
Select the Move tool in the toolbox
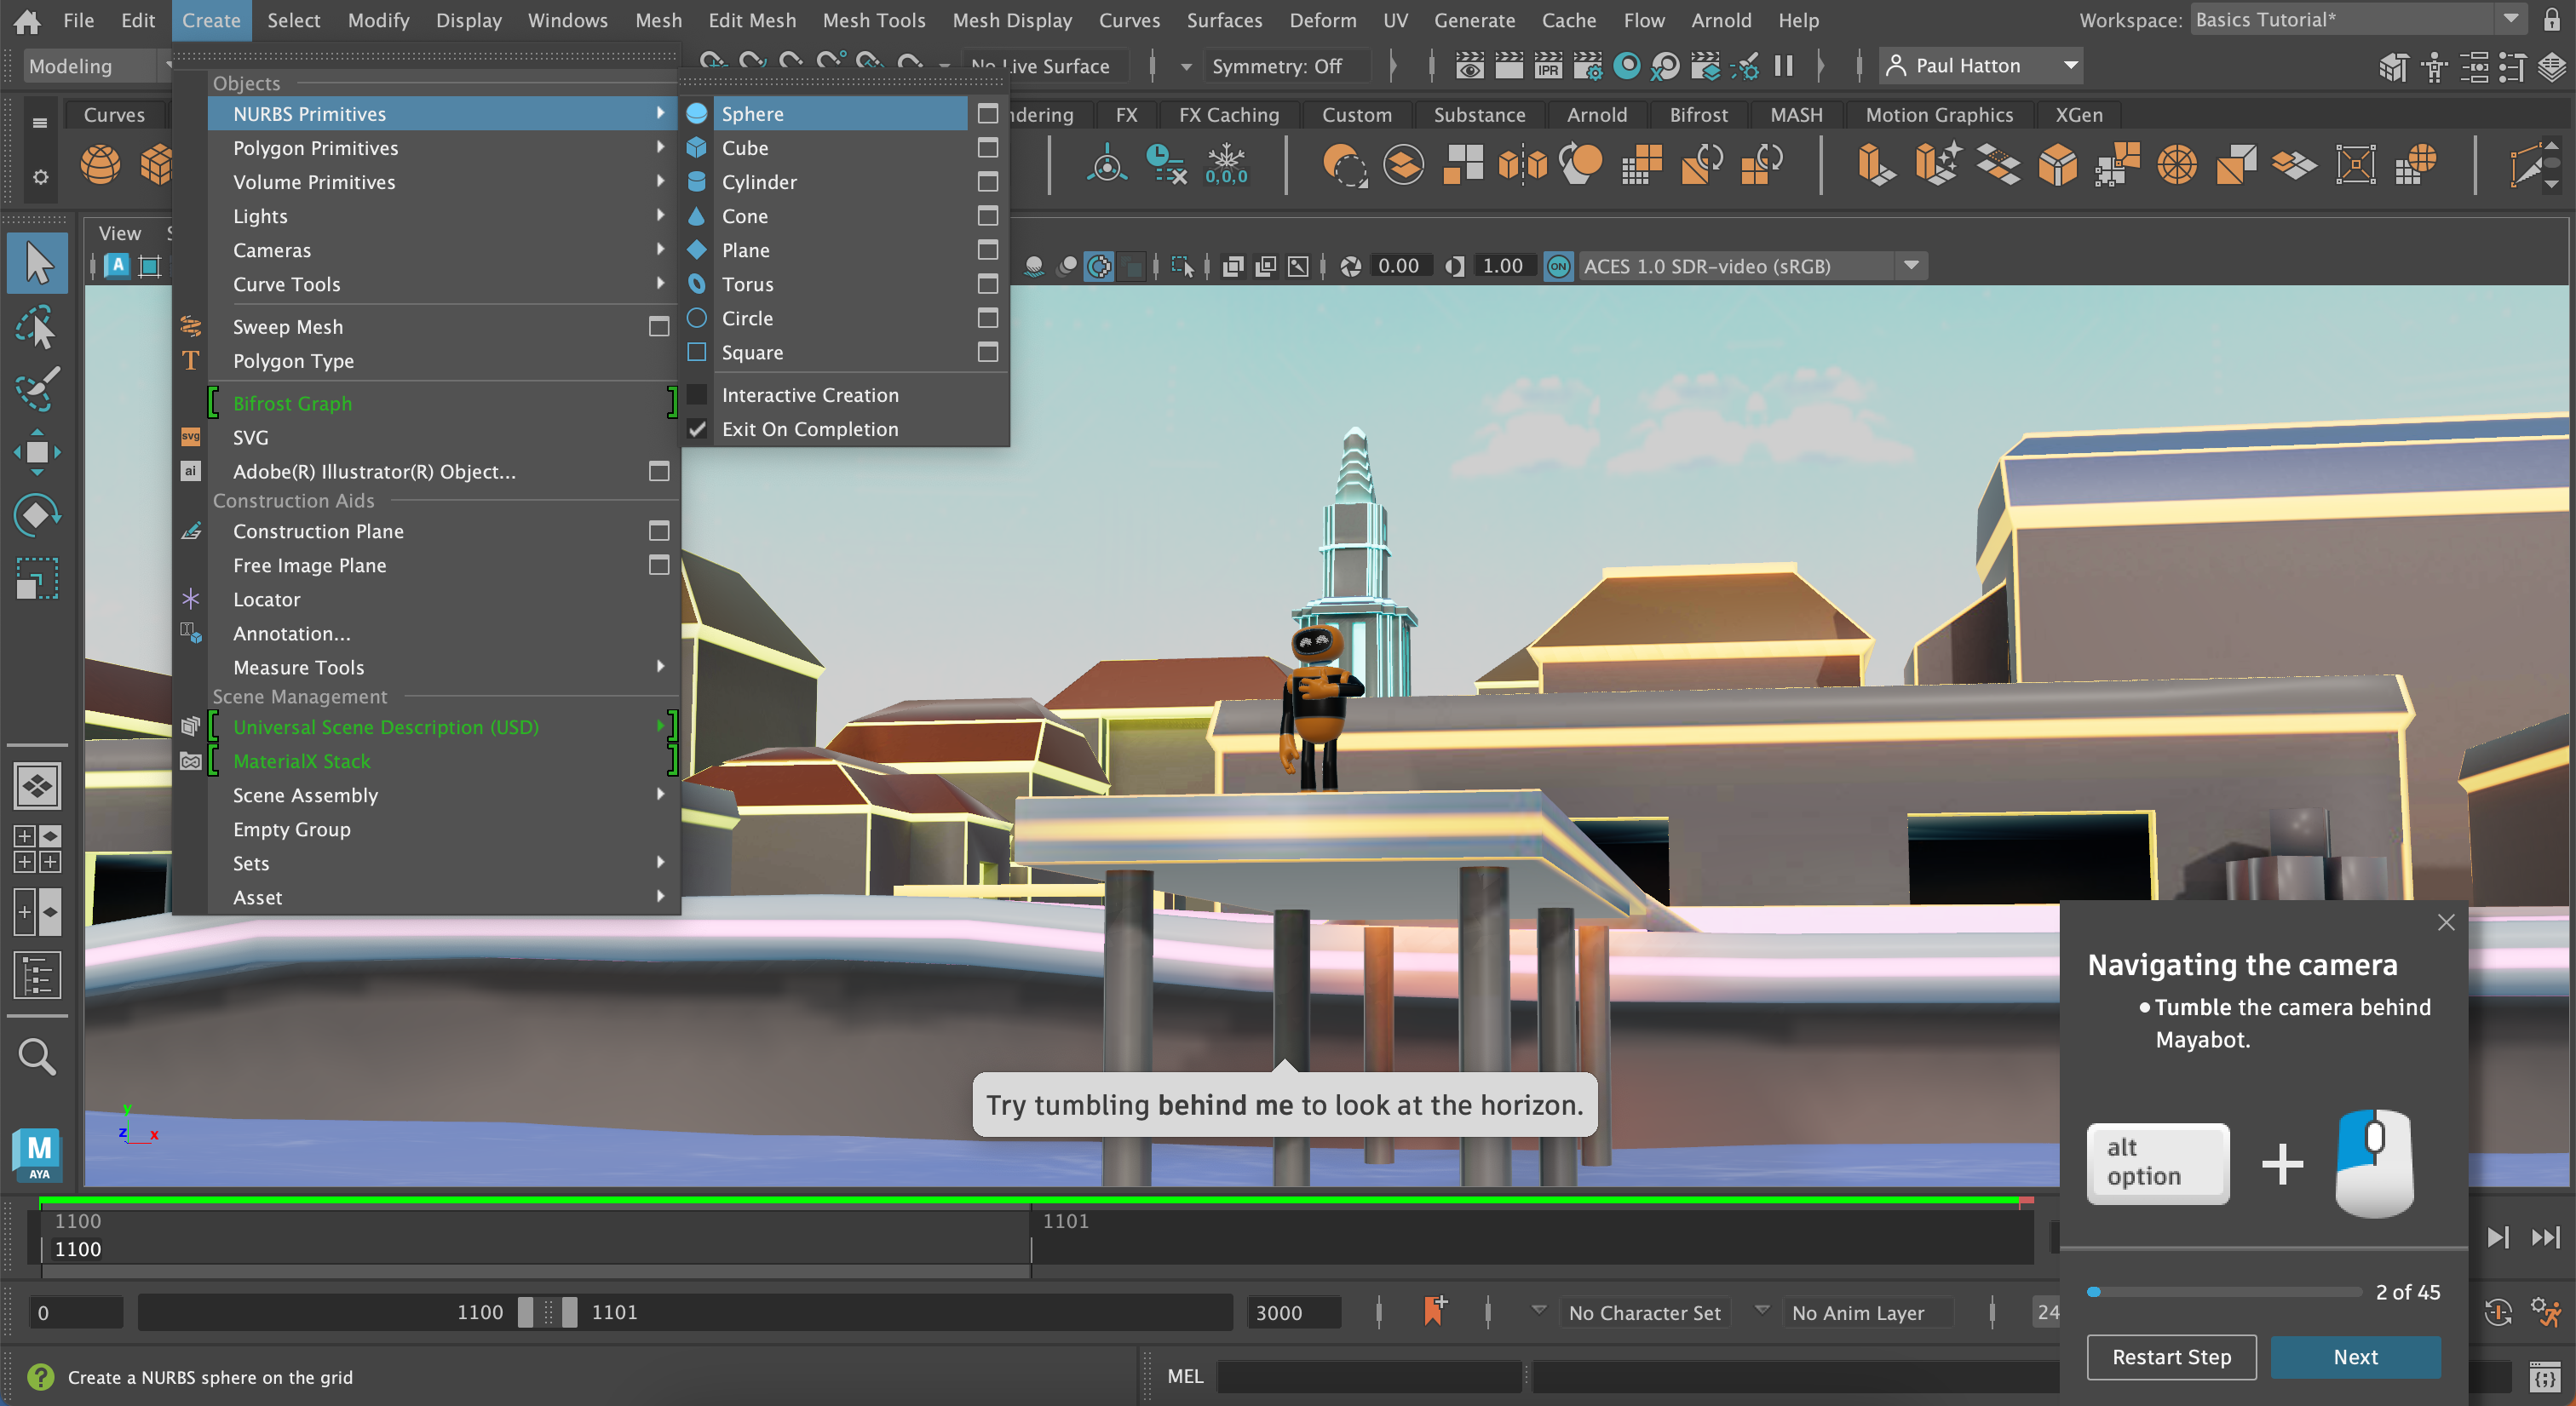pyautogui.click(x=37, y=451)
